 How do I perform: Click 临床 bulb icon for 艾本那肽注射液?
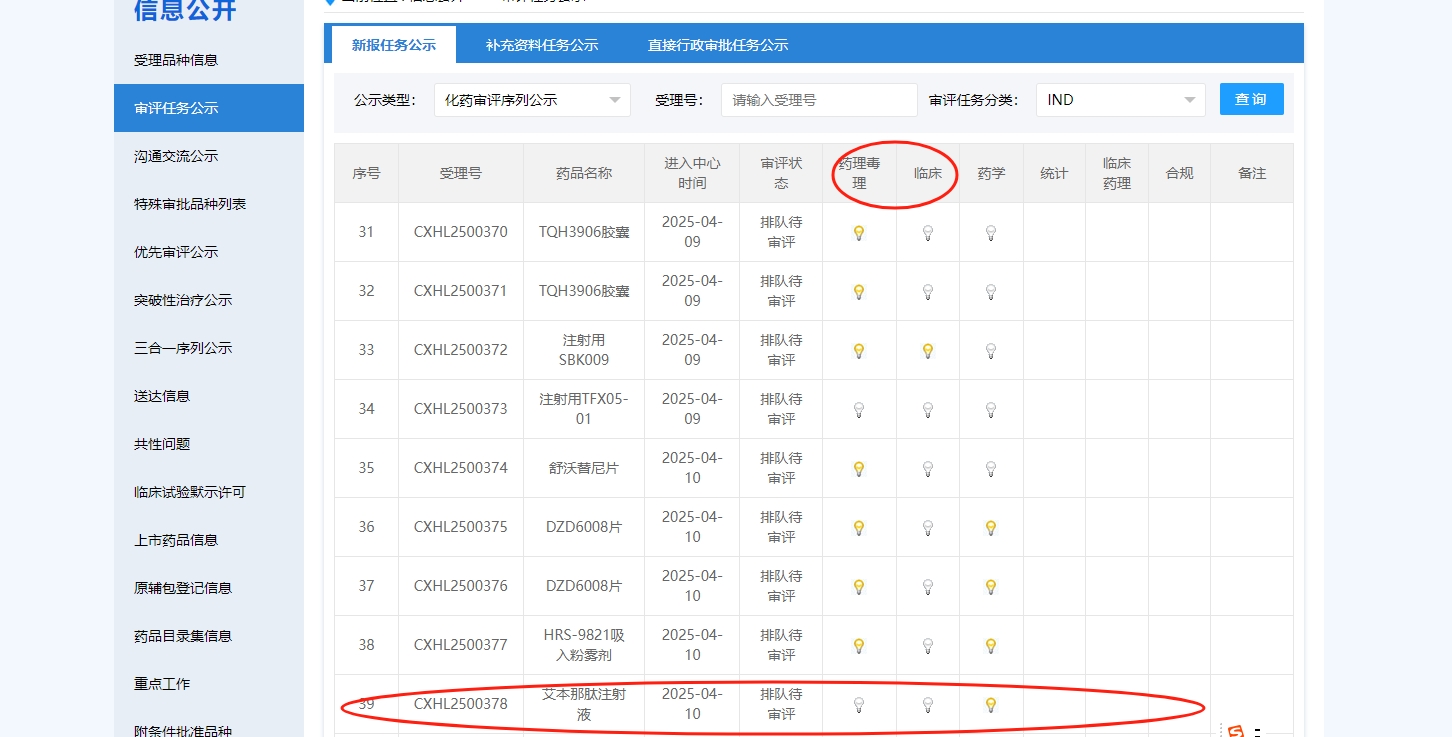click(x=927, y=705)
